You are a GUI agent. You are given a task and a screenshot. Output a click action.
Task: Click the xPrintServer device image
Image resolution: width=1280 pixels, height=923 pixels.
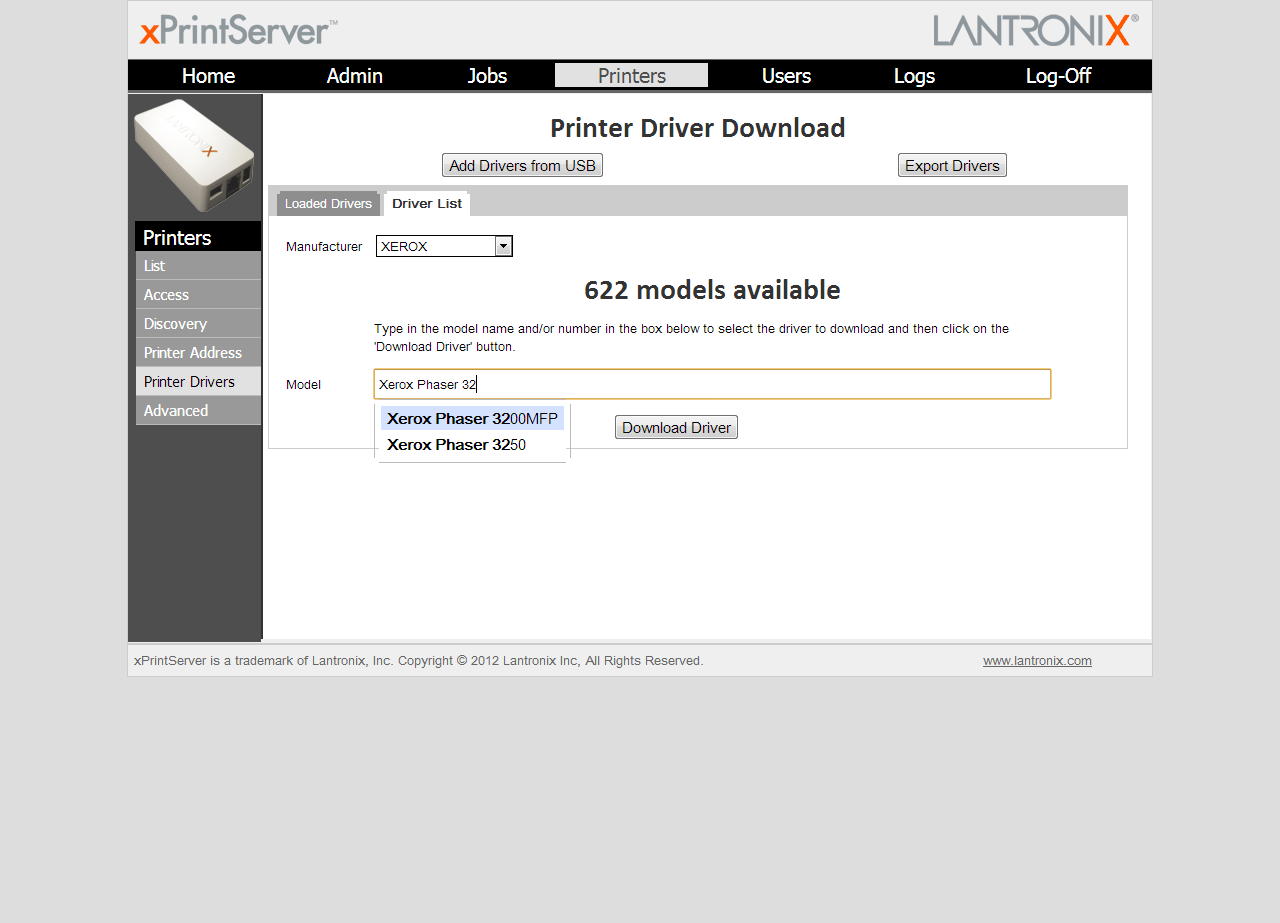(x=195, y=155)
